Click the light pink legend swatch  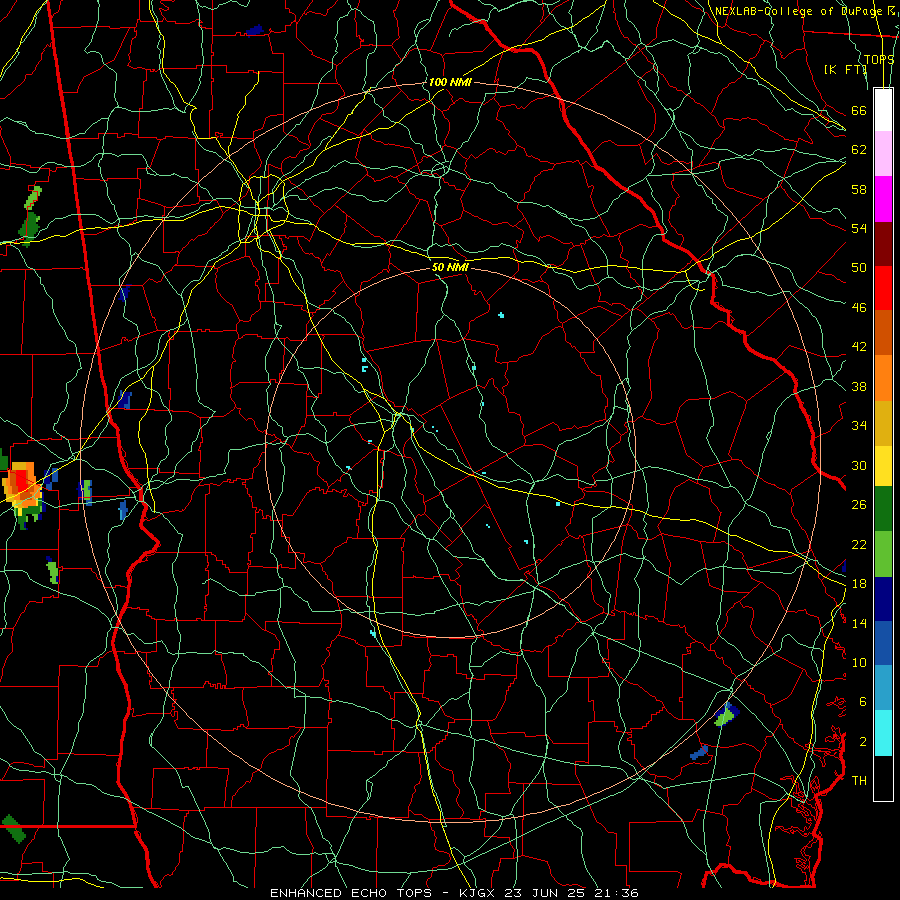(883, 154)
